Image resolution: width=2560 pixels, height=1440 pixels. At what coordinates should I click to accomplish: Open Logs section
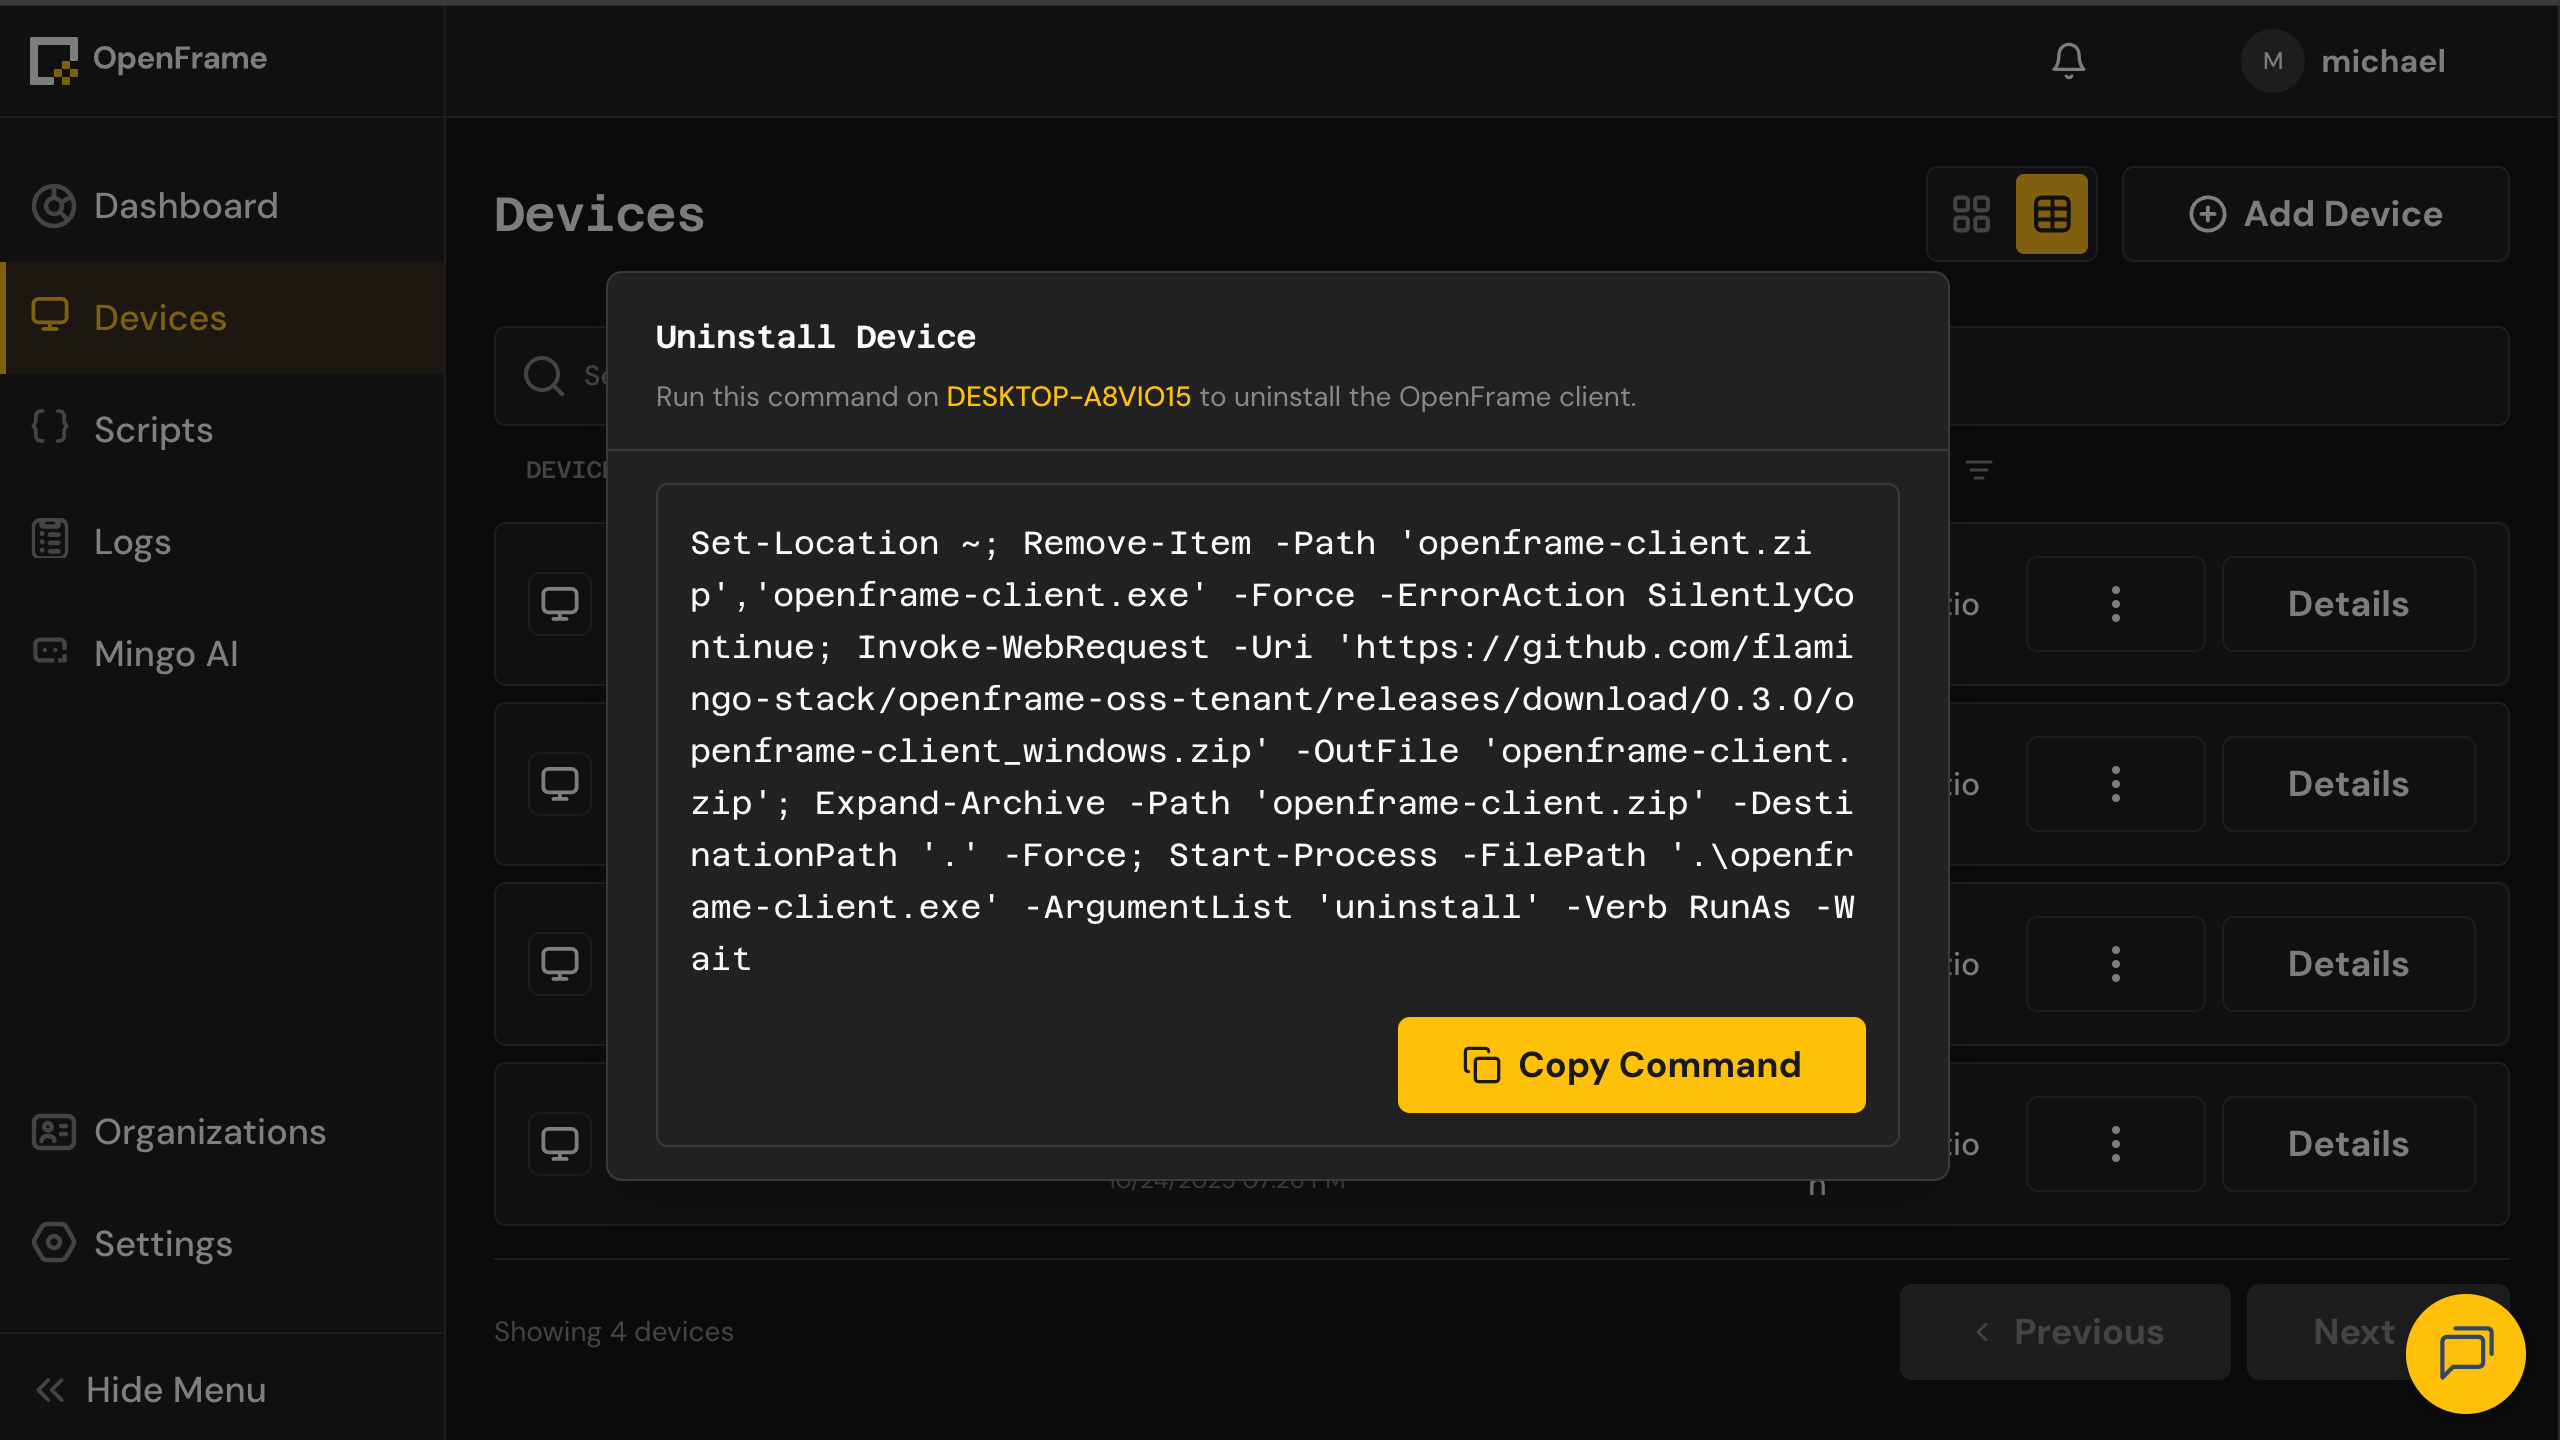pos(222,542)
